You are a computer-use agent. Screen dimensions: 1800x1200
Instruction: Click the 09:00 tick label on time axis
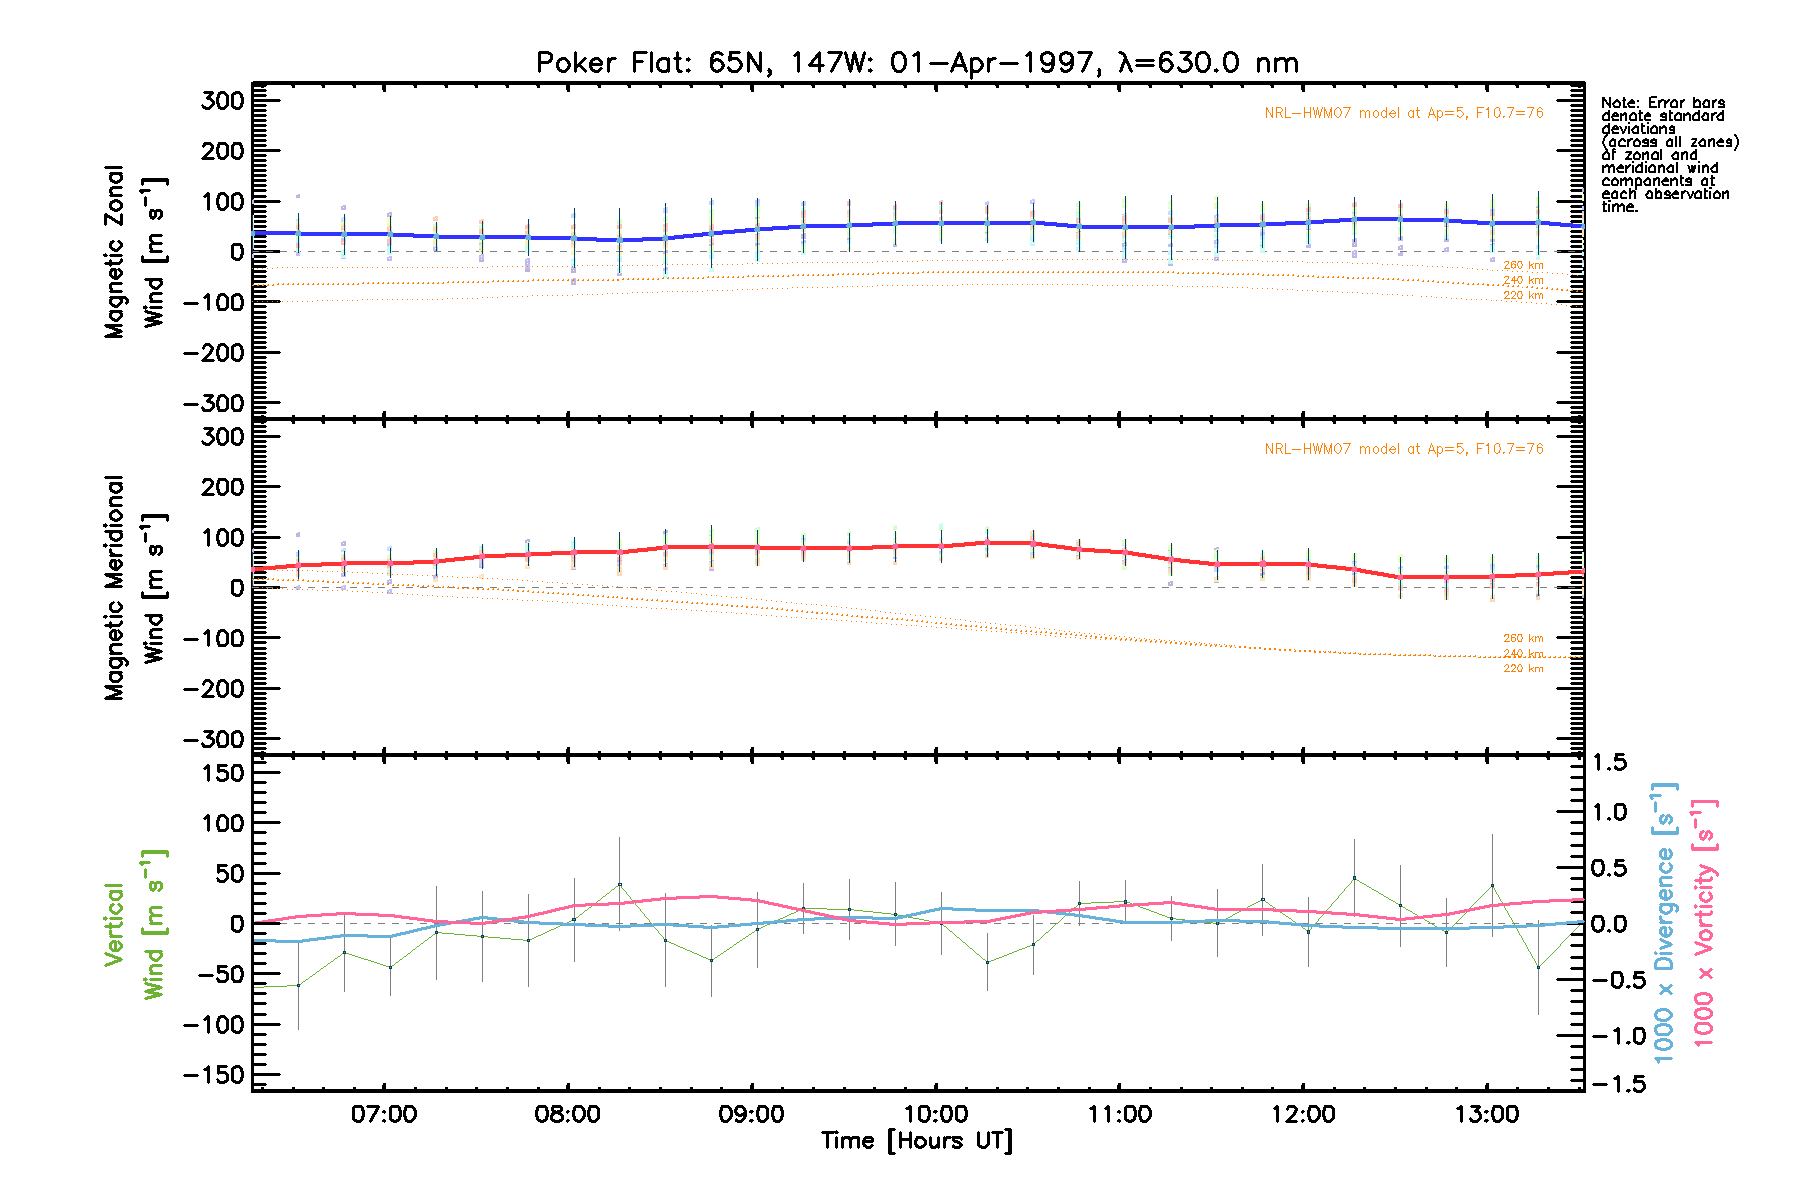point(751,1115)
